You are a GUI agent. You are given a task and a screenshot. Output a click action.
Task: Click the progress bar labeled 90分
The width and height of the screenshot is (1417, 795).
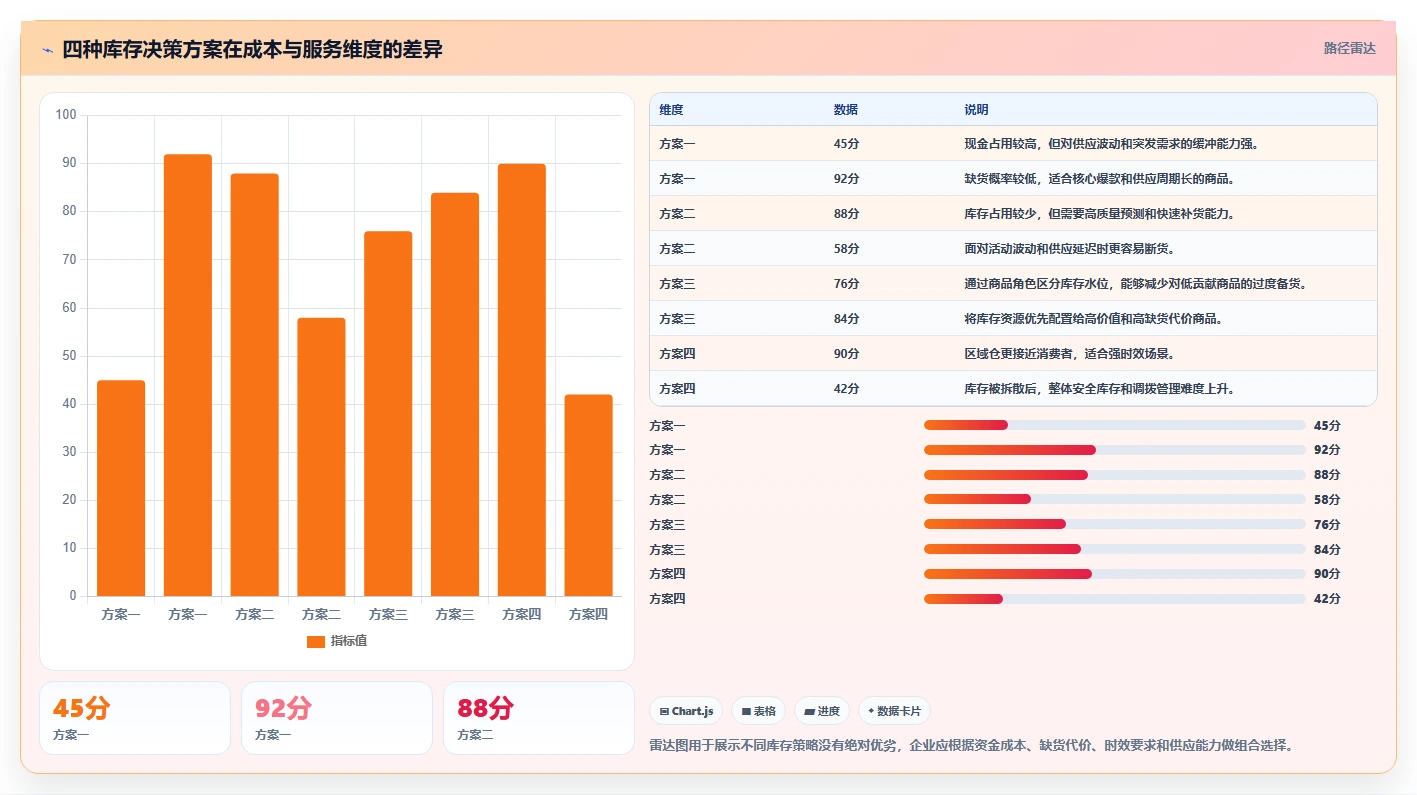1115,574
